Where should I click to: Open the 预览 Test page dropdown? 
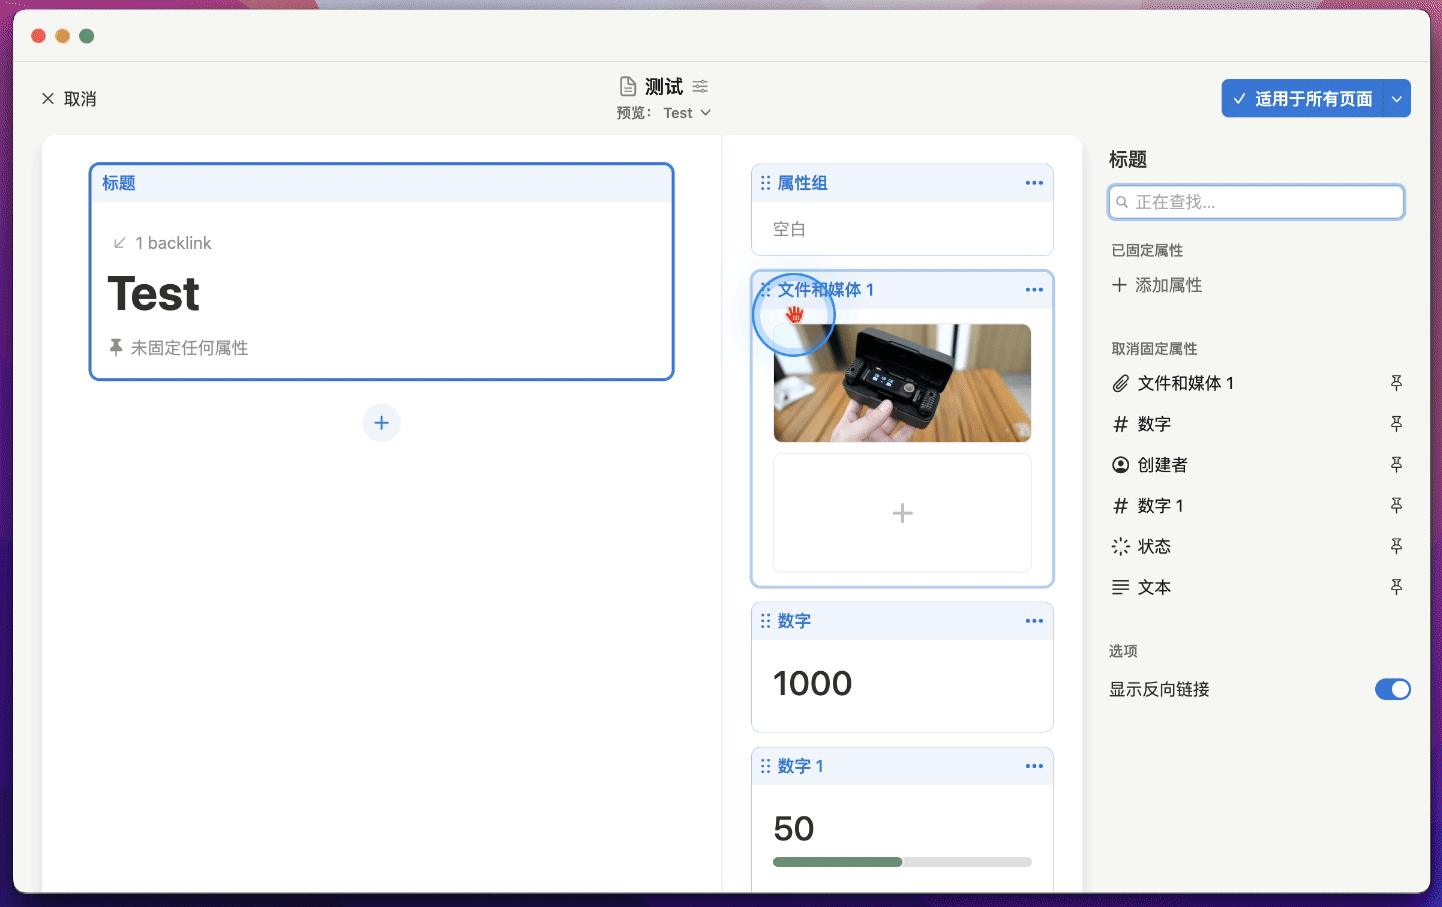[x=686, y=113]
